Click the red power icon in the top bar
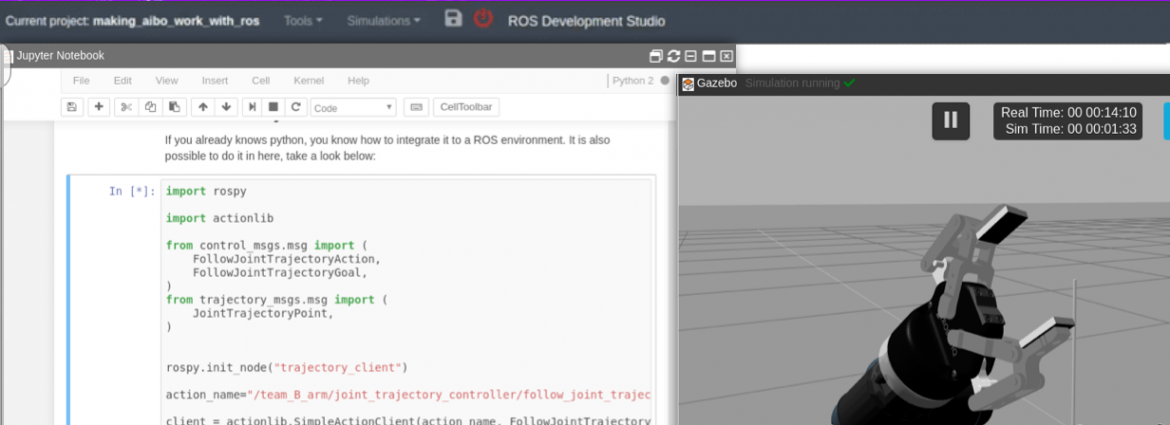This screenshot has width=1170, height=425. 484,19
